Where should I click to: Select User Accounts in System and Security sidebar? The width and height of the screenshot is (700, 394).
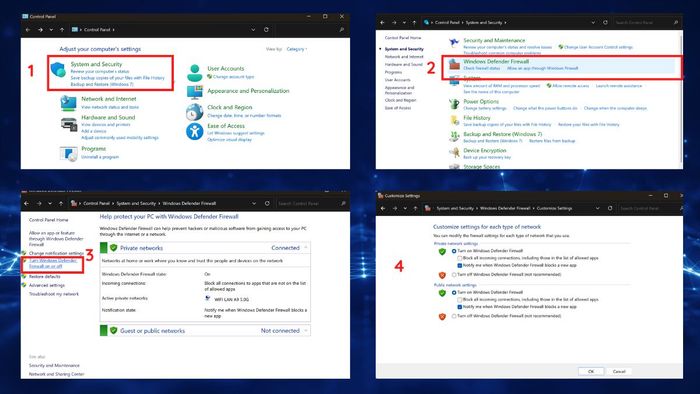(x=397, y=79)
